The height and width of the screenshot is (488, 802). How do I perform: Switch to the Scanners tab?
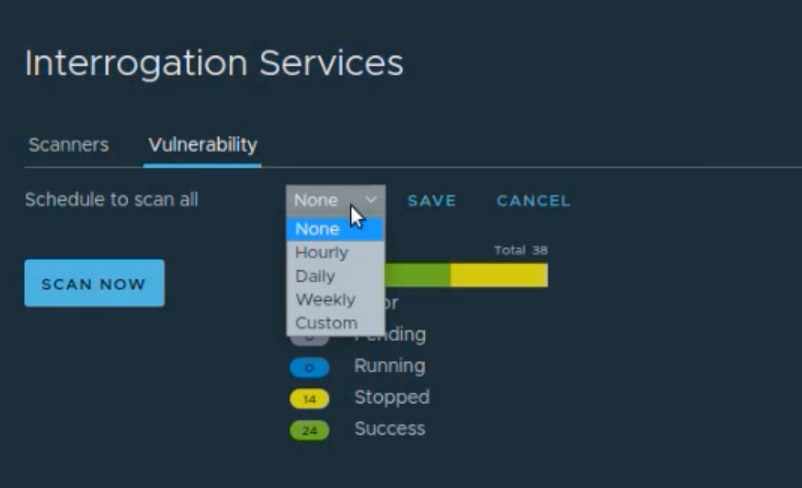[68, 145]
